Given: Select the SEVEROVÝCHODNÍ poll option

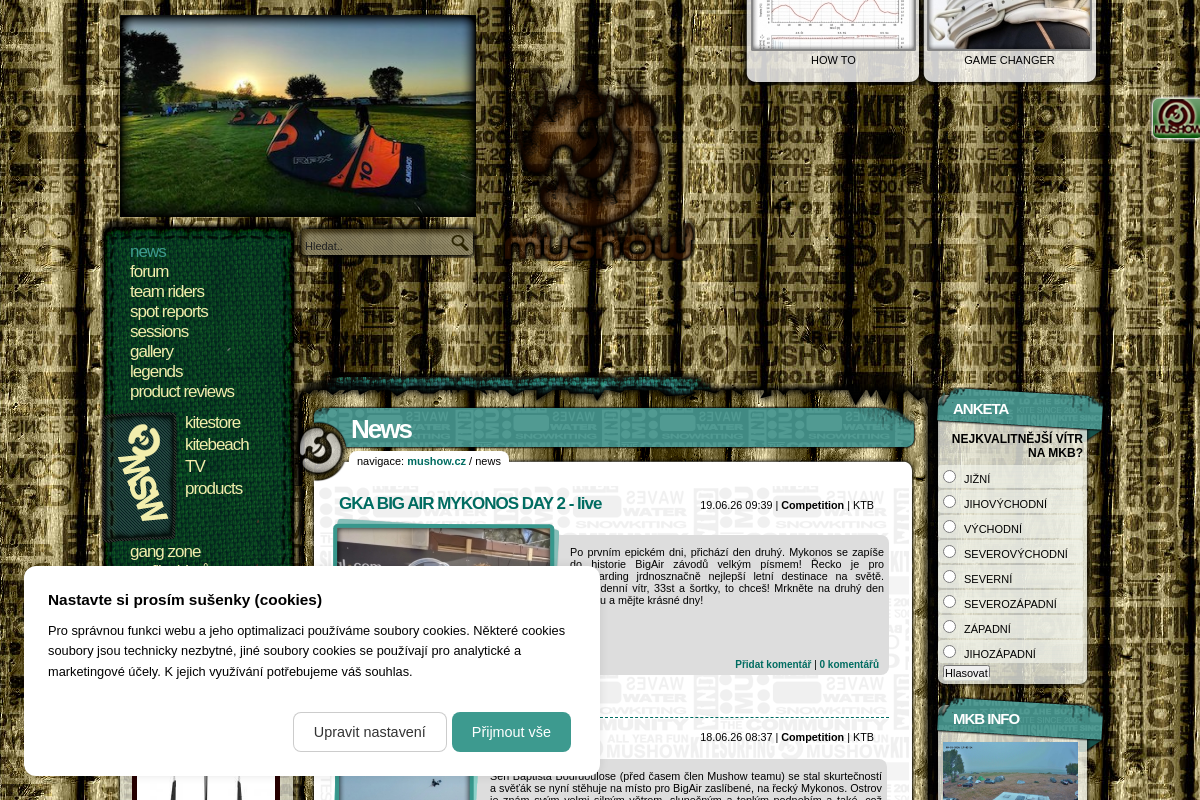Looking at the screenshot, I should tap(950, 552).
